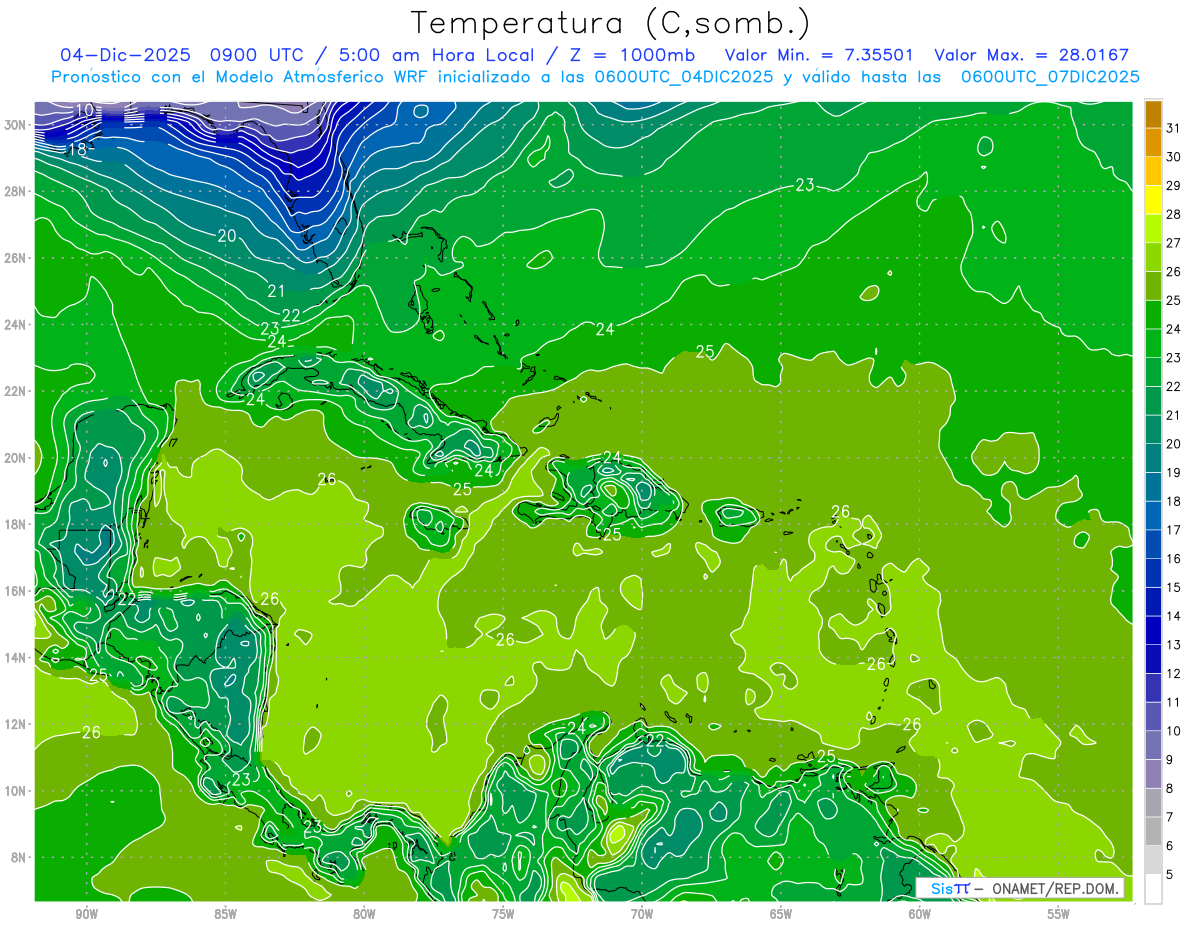Image resolution: width=1200 pixels, height=927 pixels.
Task: Click the 12N latitude axis label
Action: point(14,724)
